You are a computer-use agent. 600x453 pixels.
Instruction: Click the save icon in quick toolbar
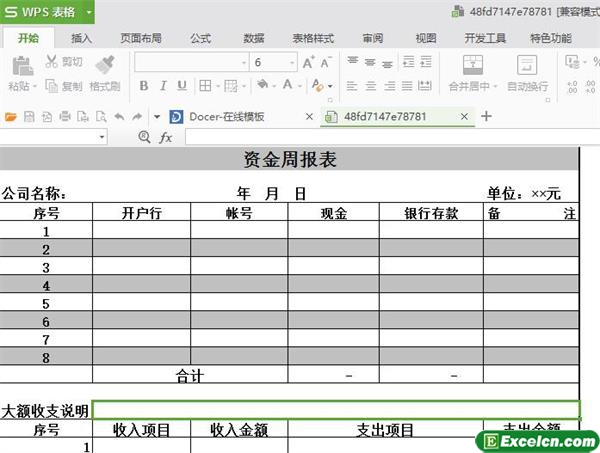pyautogui.click(x=29, y=116)
